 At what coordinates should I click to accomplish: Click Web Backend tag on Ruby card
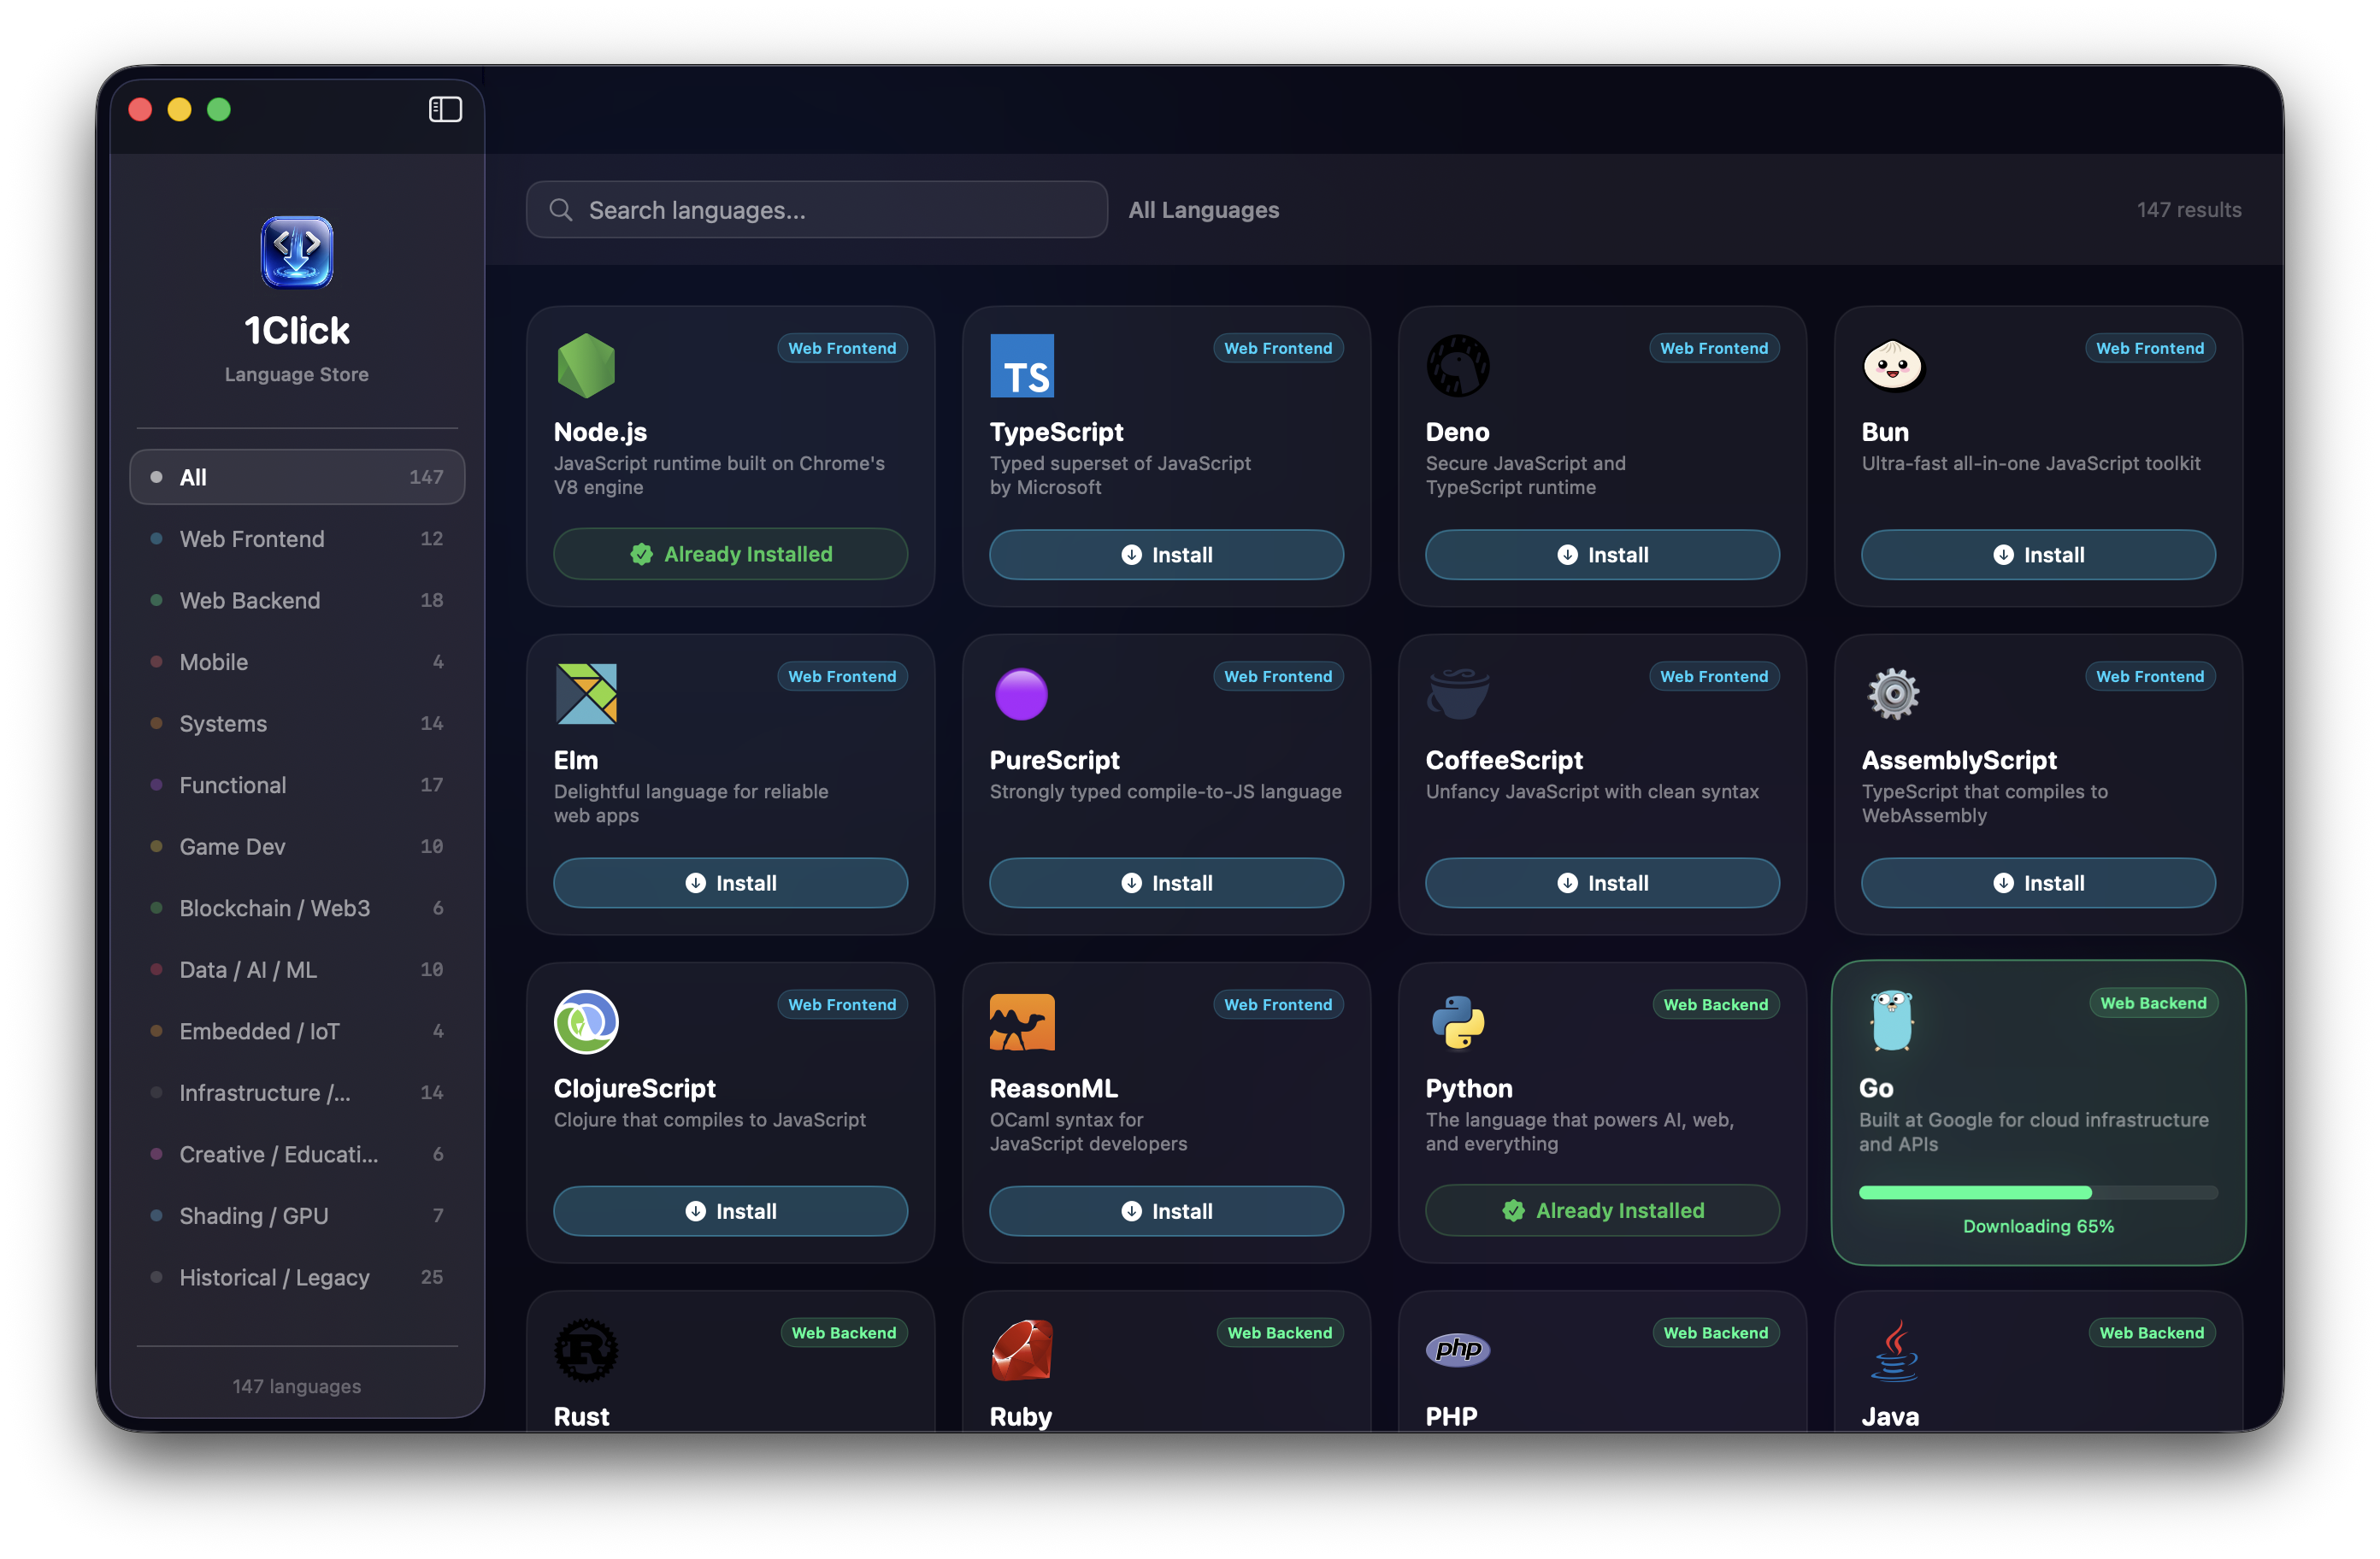(1279, 1332)
